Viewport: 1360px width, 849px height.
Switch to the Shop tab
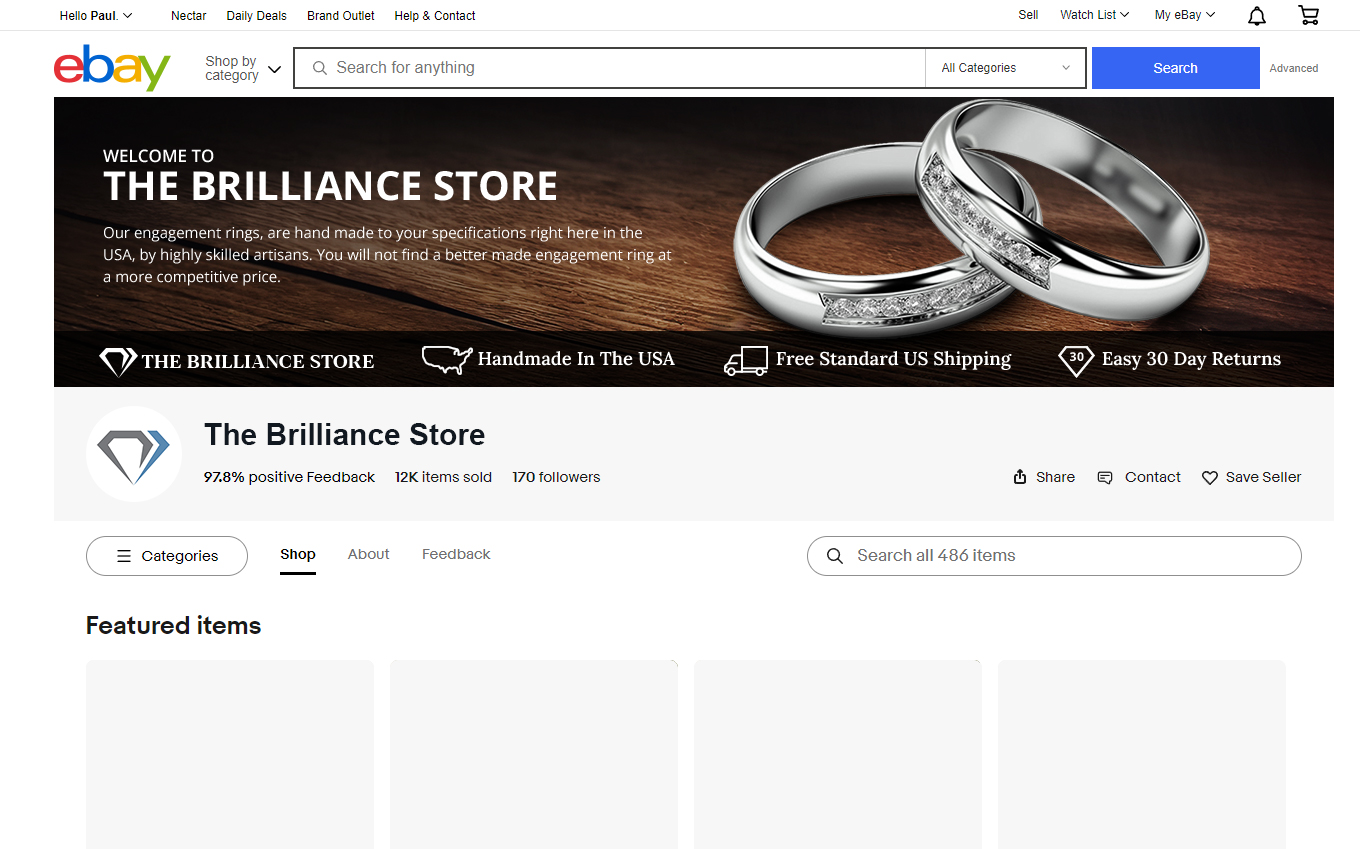click(298, 554)
